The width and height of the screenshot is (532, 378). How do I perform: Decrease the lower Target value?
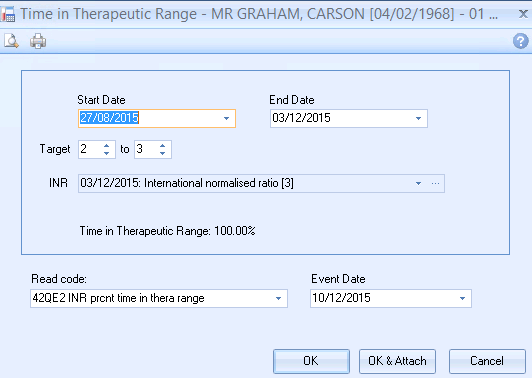pyautogui.click(x=107, y=153)
